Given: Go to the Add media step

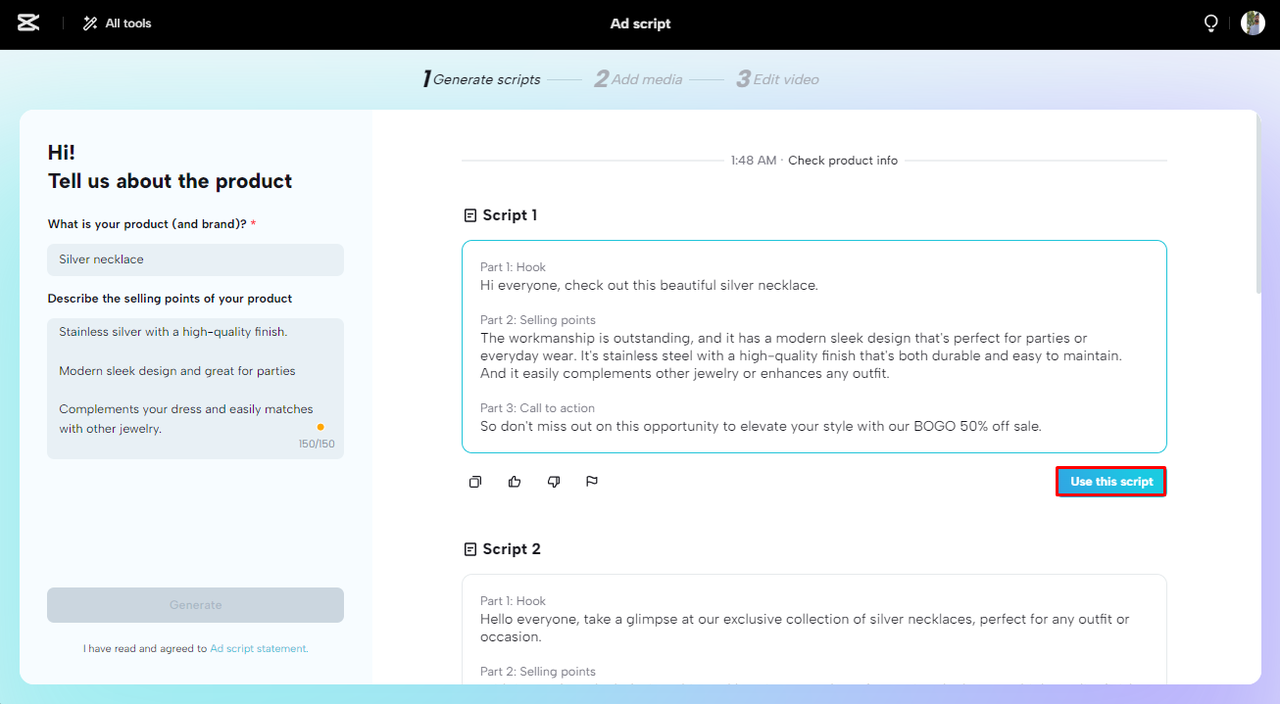Looking at the screenshot, I should (638, 79).
